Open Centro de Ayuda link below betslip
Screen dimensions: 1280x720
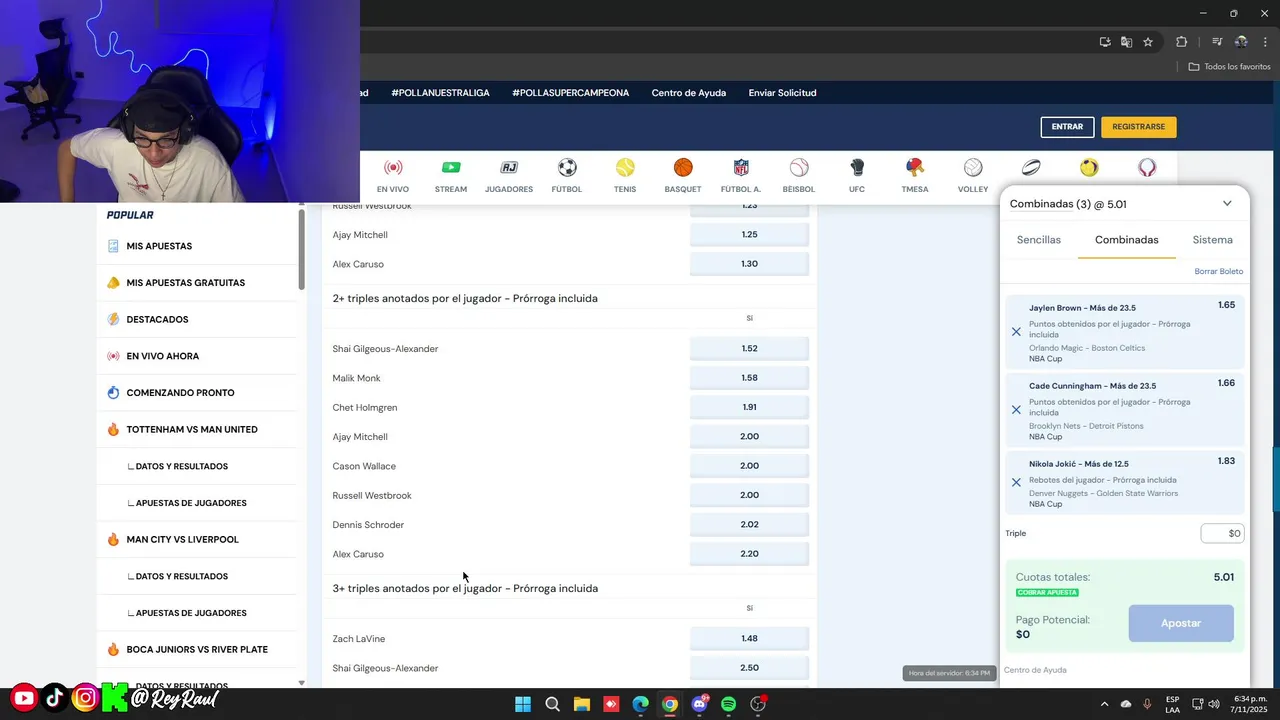(x=1035, y=670)
